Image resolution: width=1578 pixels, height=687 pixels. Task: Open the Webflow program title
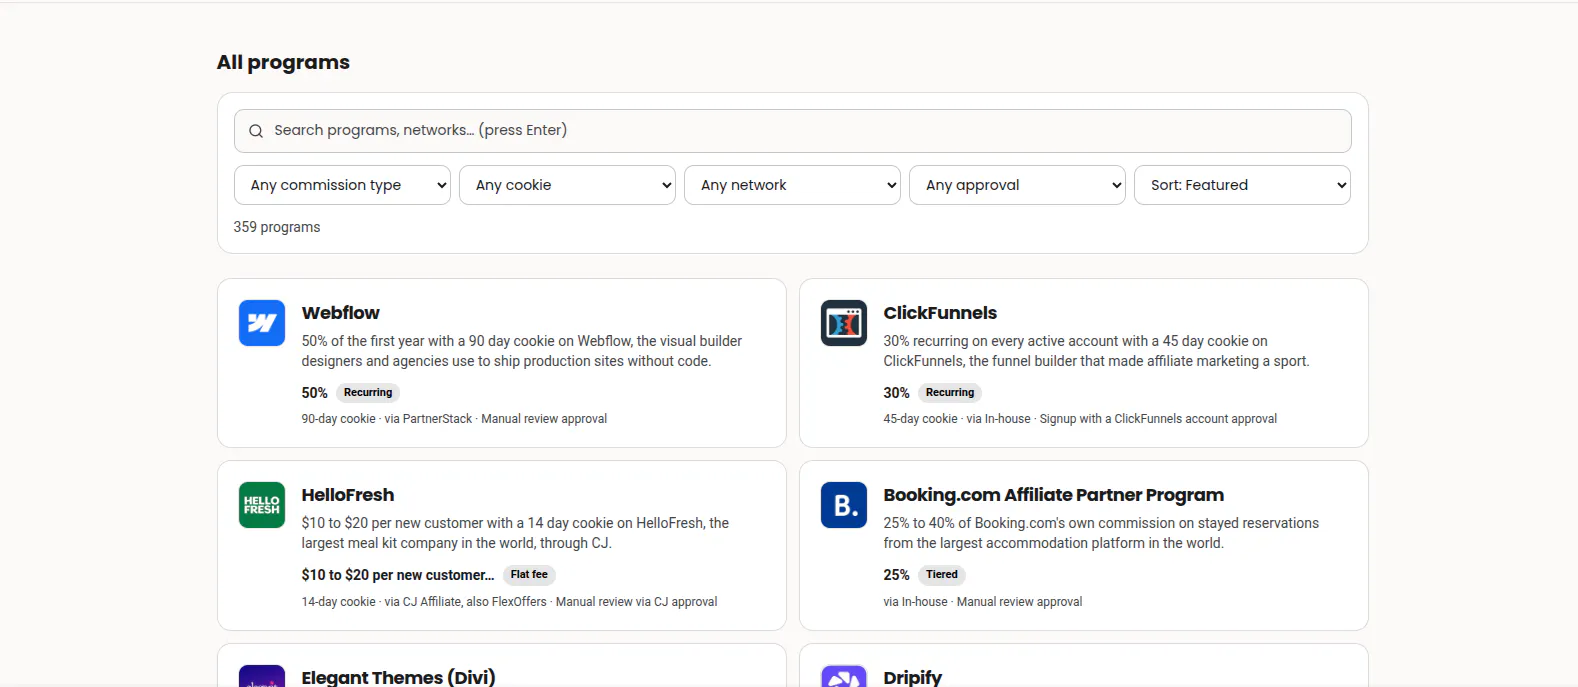click(x=341, y=313)
